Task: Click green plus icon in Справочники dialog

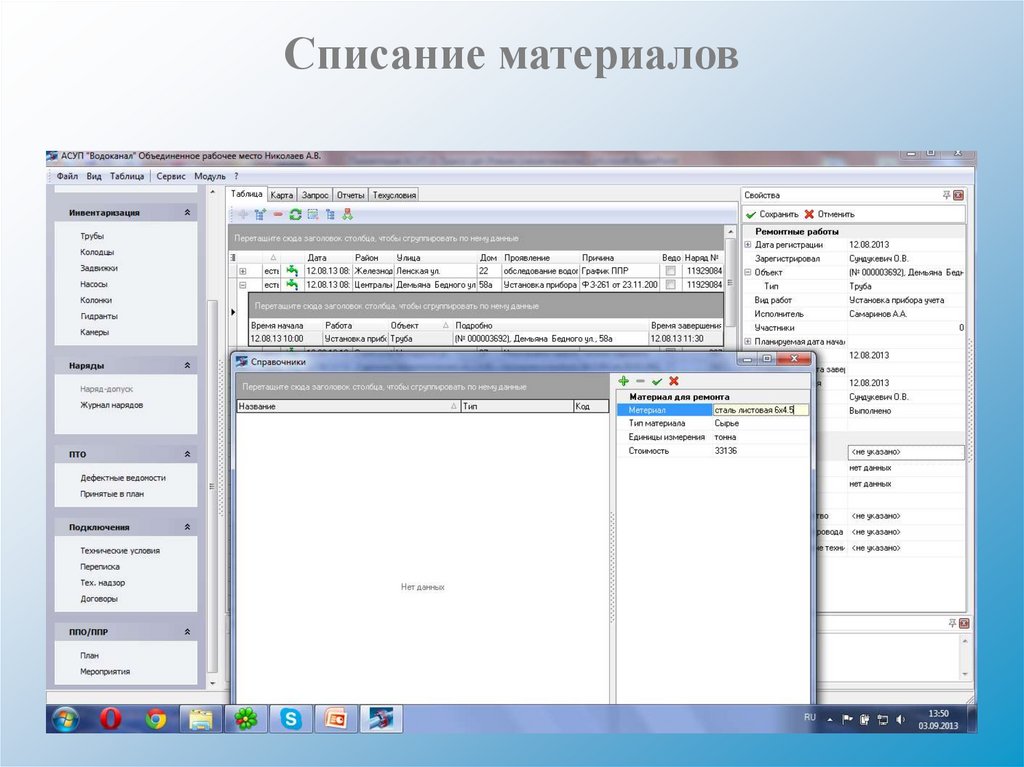Action: click(x=623, y=381)
